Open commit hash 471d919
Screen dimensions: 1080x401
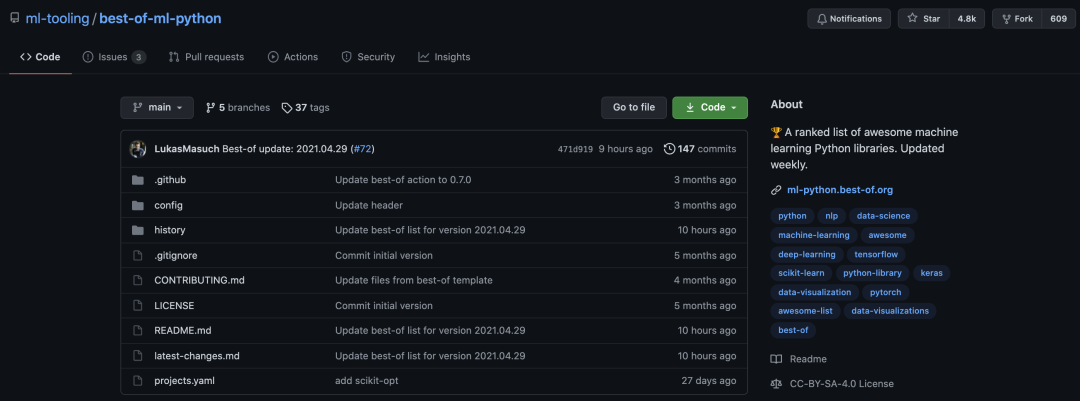[575, 149]
